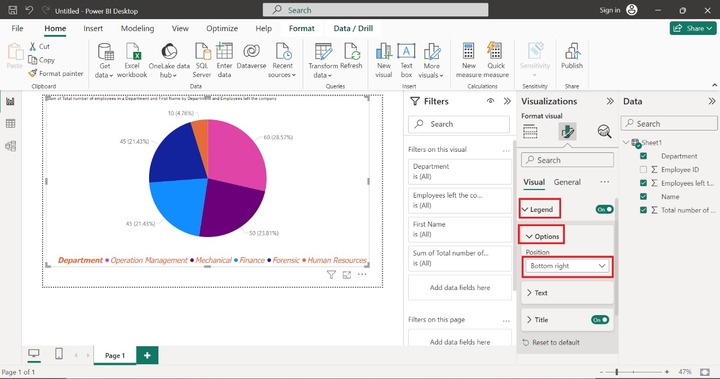Open the Position dropdown

pos(567,266)
